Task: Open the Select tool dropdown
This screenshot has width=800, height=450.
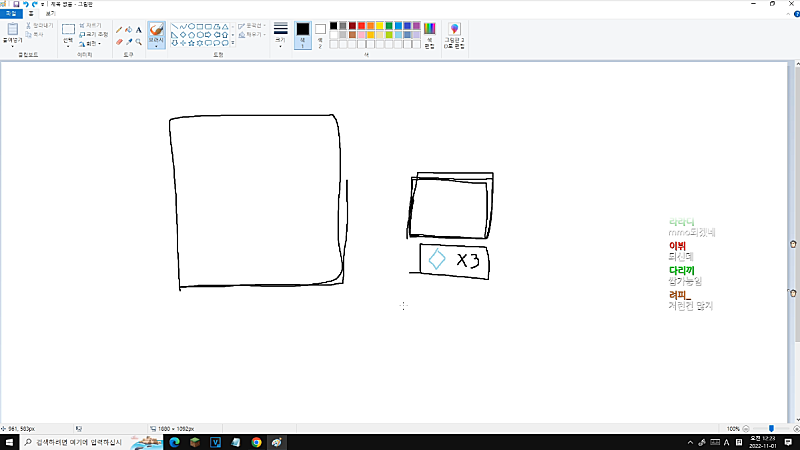Action: pyautogui.click(x=68, y=42)
